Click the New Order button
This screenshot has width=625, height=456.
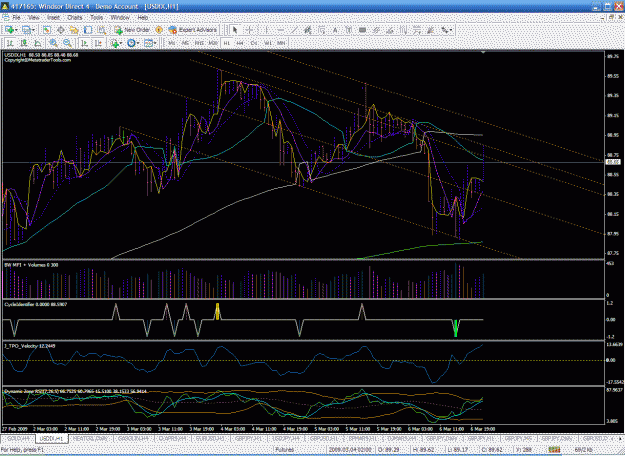[132, 30]
